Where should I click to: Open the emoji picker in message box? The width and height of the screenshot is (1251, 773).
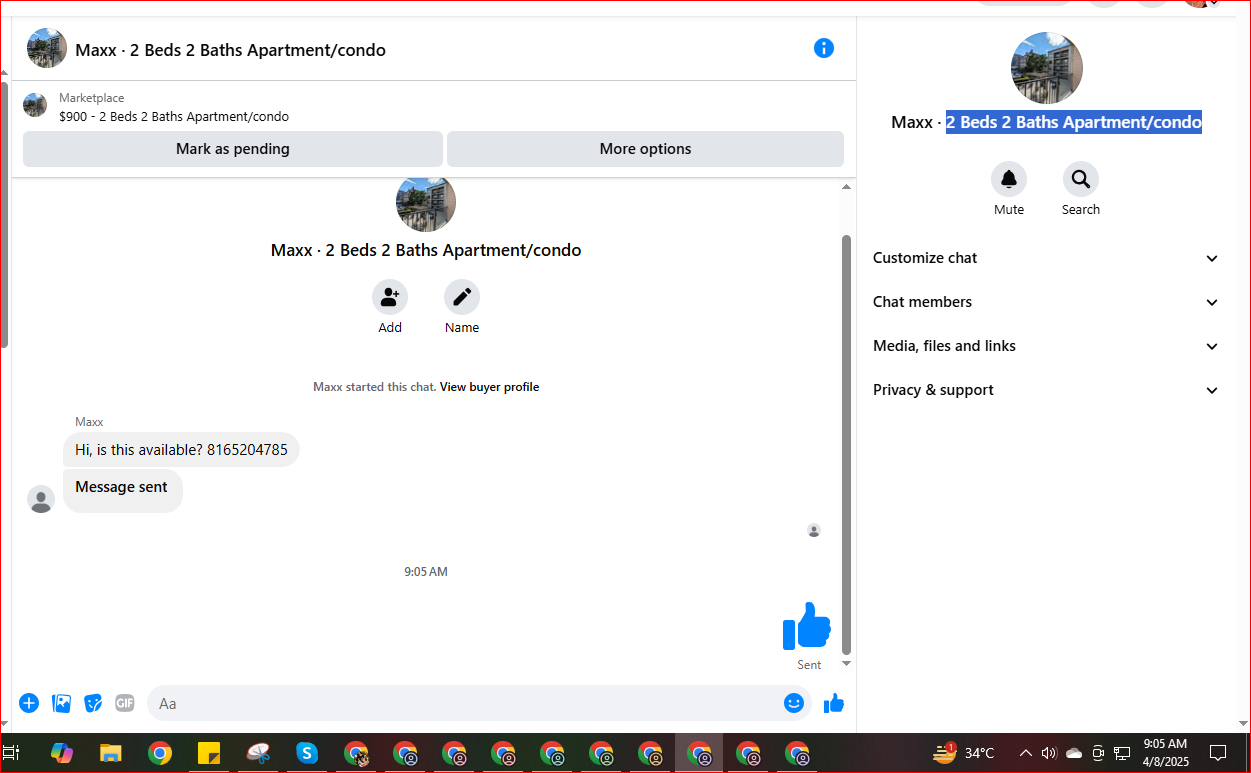click(794, 703)
